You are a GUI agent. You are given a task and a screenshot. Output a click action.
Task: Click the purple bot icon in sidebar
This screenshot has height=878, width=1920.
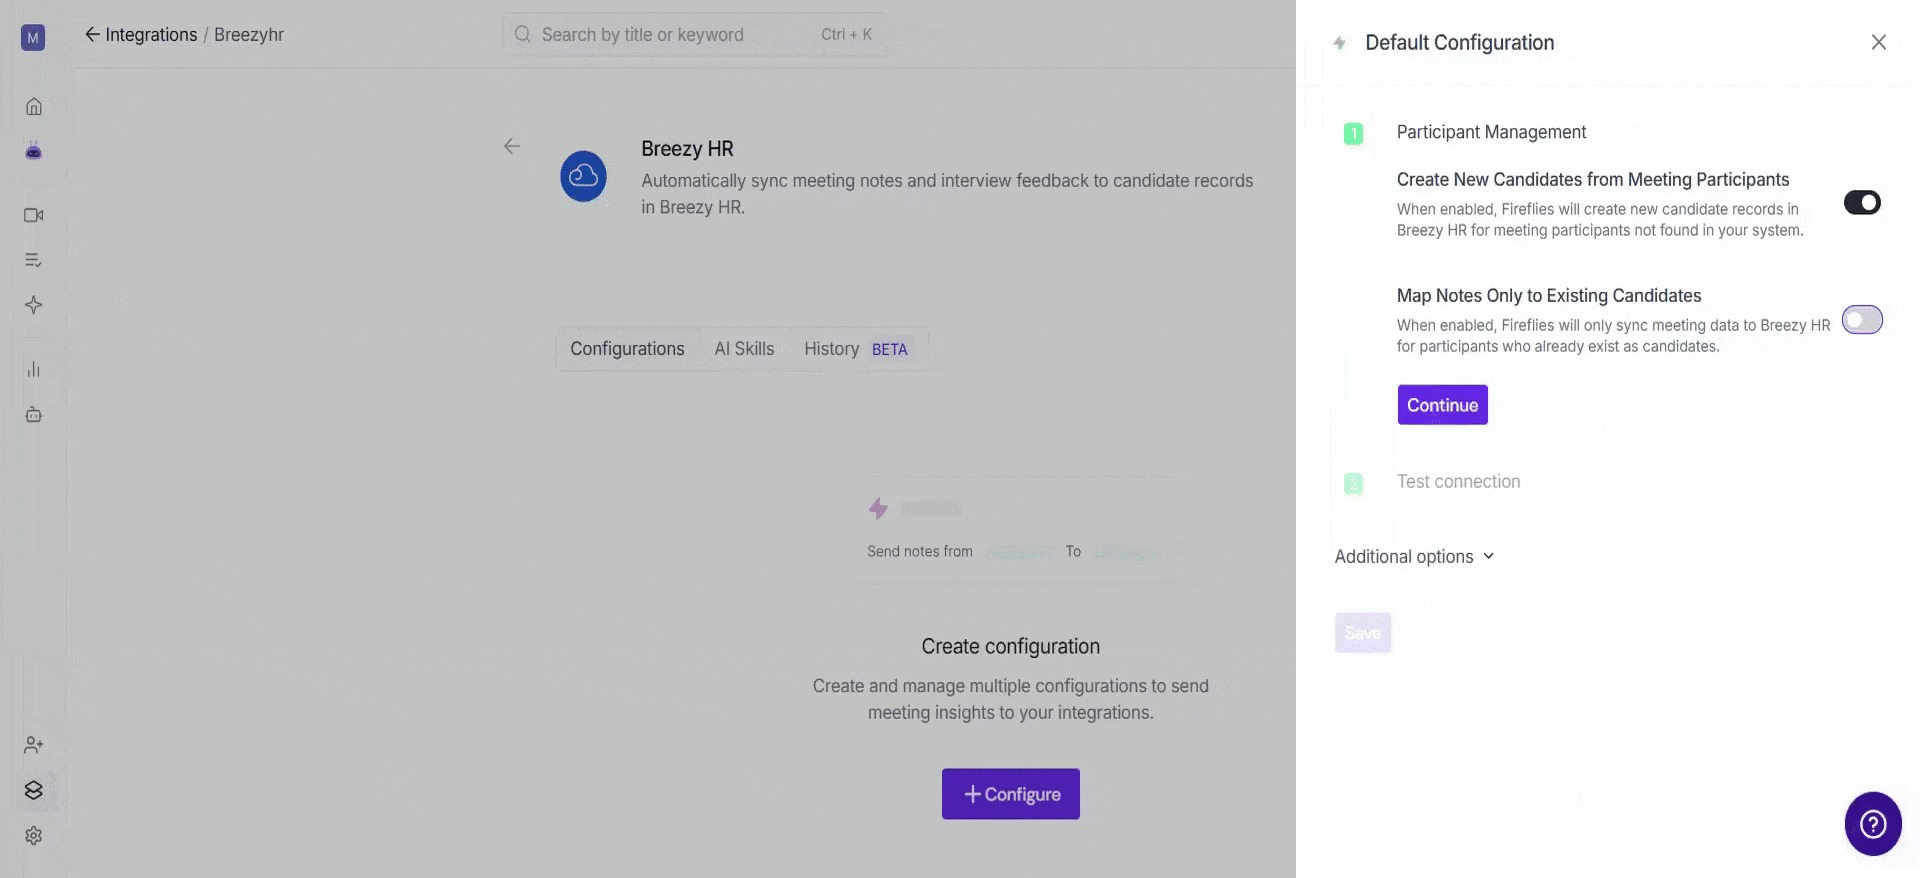point(34,151)
